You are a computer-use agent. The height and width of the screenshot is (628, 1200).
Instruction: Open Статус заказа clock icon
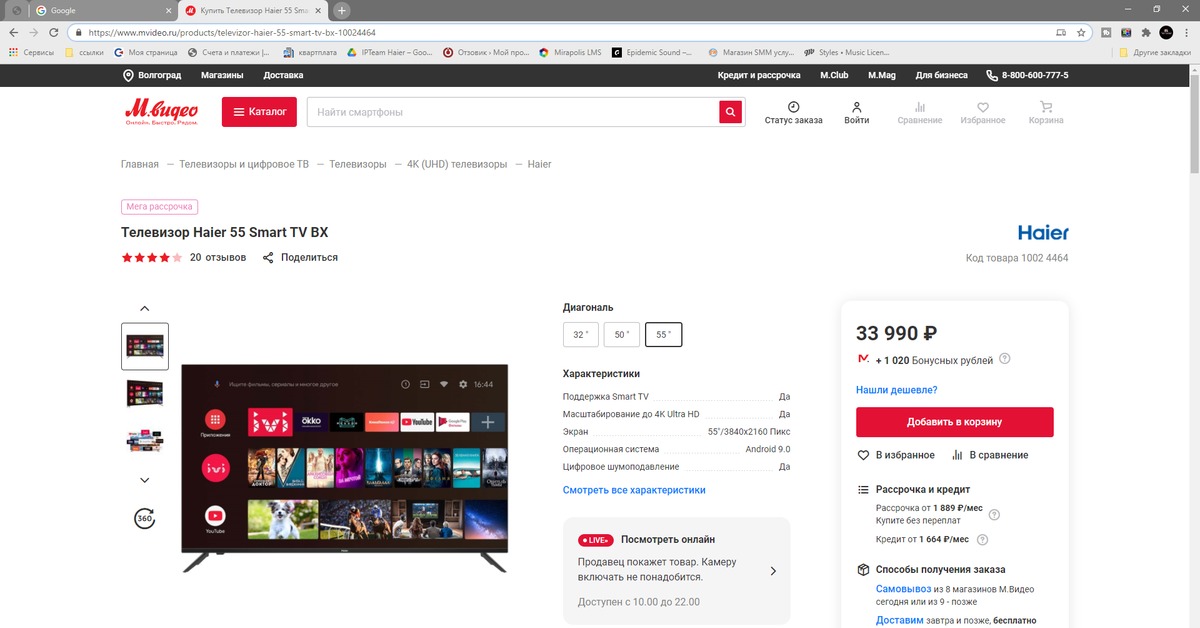[x=793, y=107]
